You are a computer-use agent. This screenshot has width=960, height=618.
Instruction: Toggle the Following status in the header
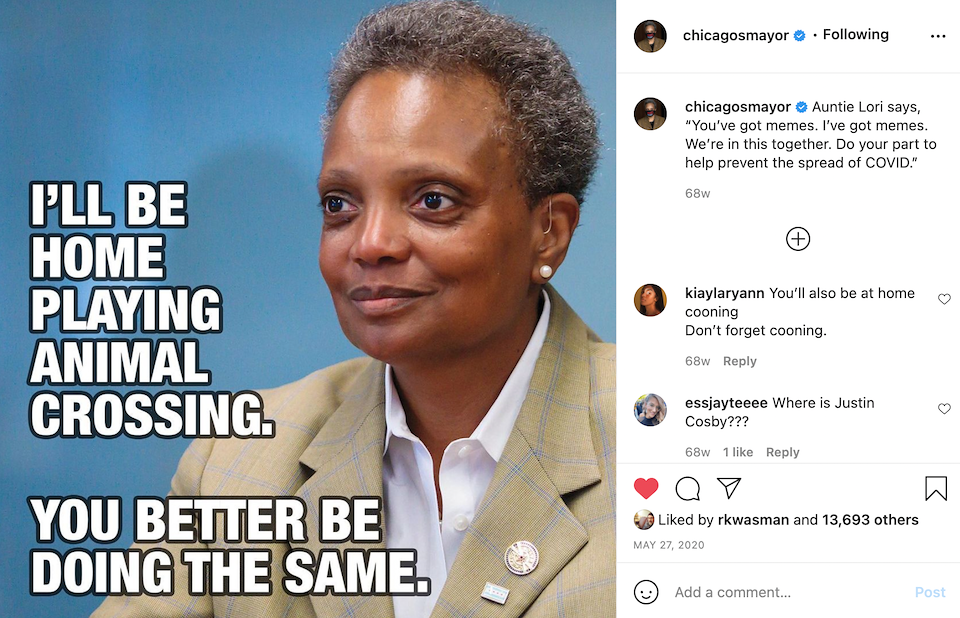[x=855, y=35]
